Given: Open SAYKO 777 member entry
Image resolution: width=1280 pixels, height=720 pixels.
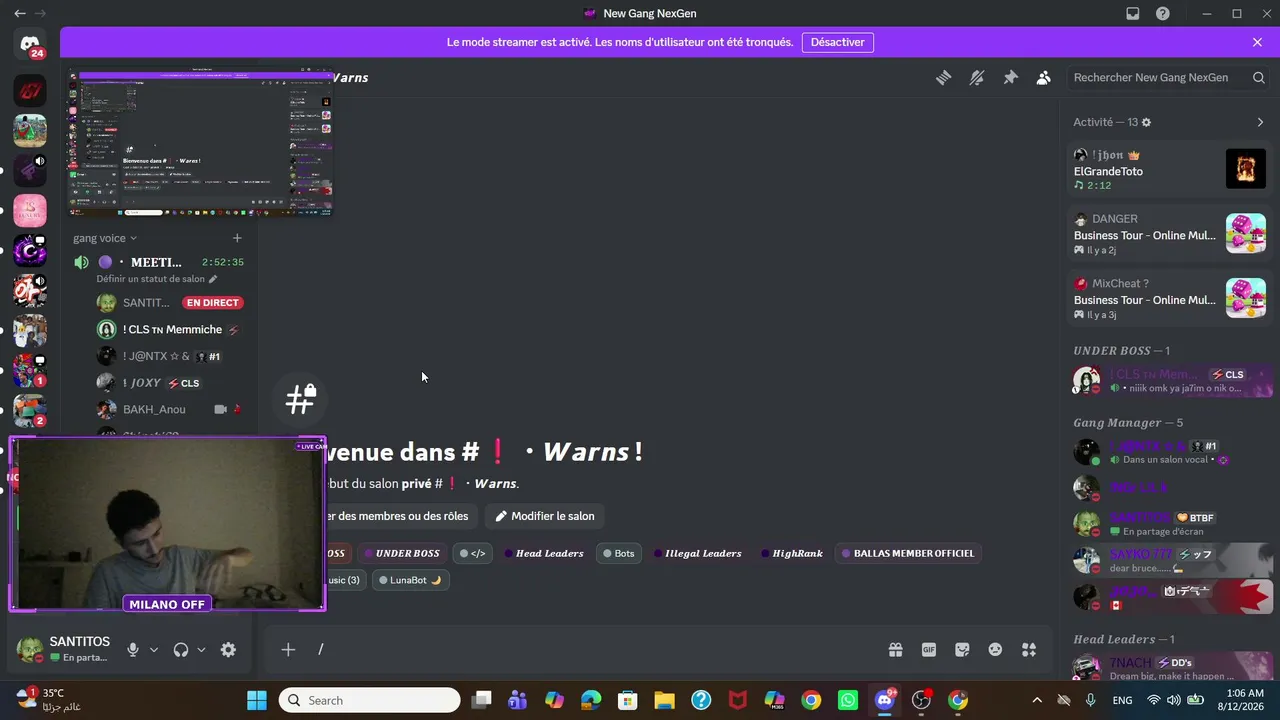Looking at the screenshot, I should [1169, 561].
